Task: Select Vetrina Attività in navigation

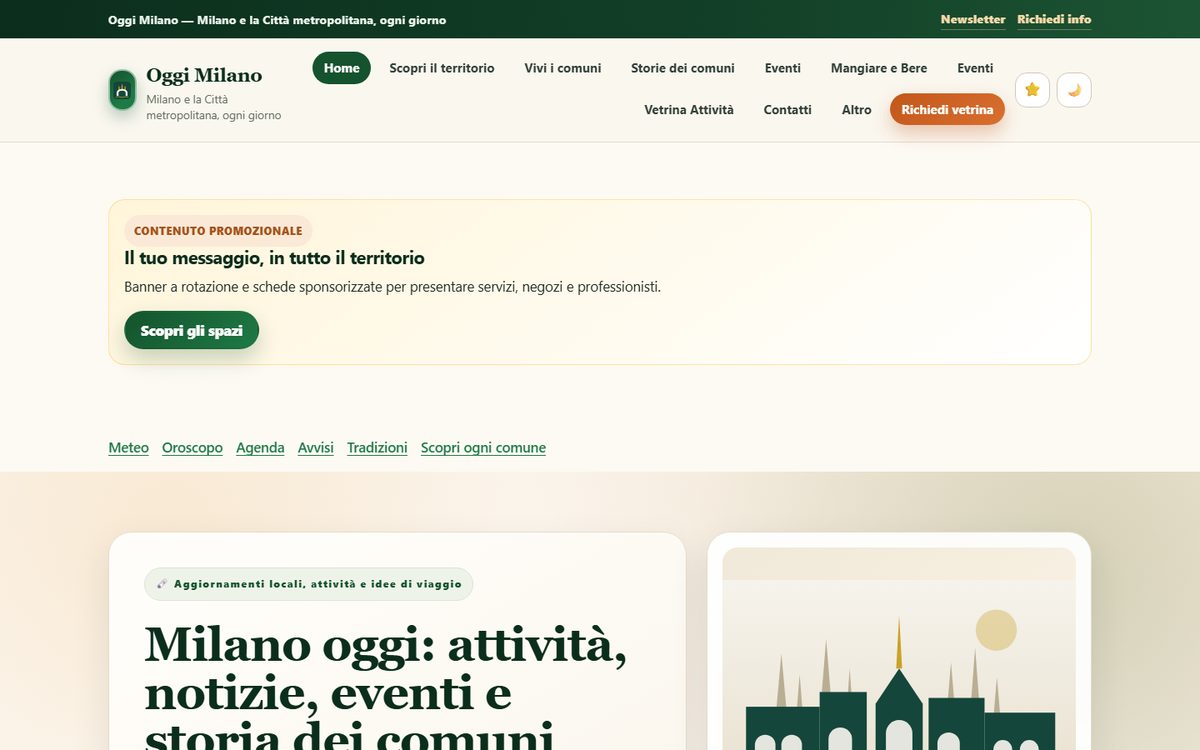Action: (x=689, y=110)
